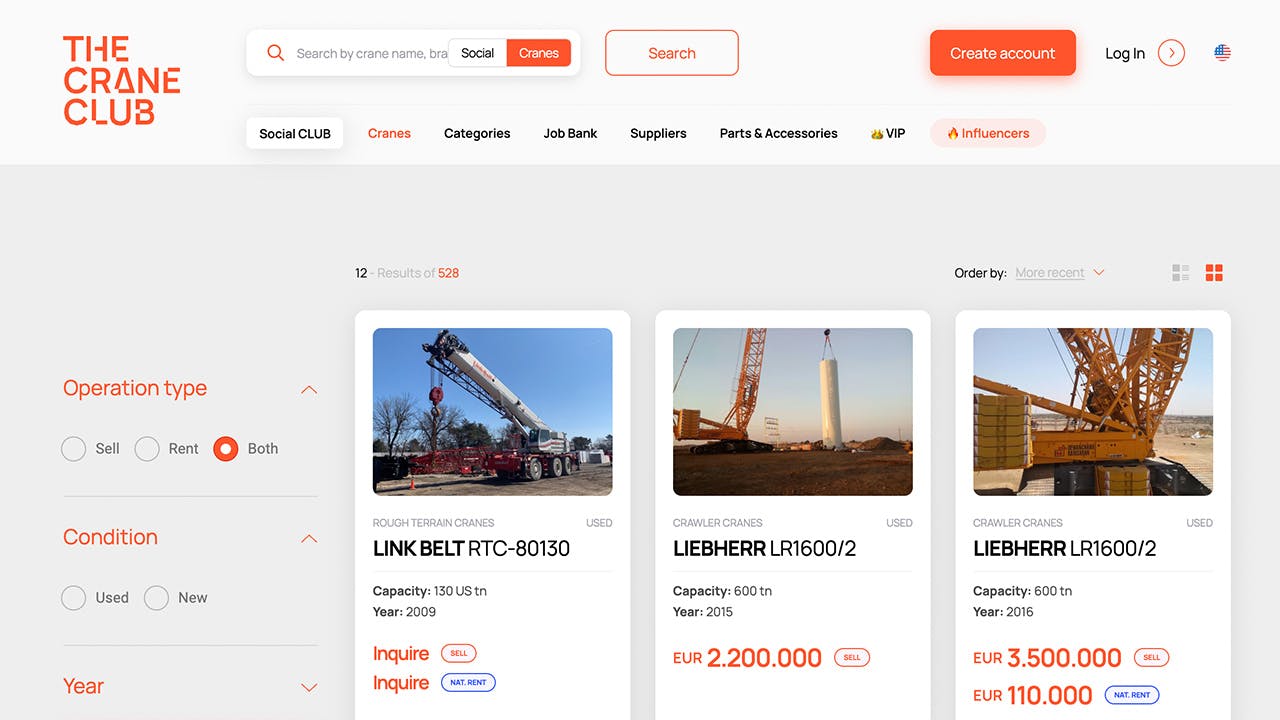
Task: Open the 2015 LIEBHERR LR1600/2 listing title
Action: pos(765,548)
